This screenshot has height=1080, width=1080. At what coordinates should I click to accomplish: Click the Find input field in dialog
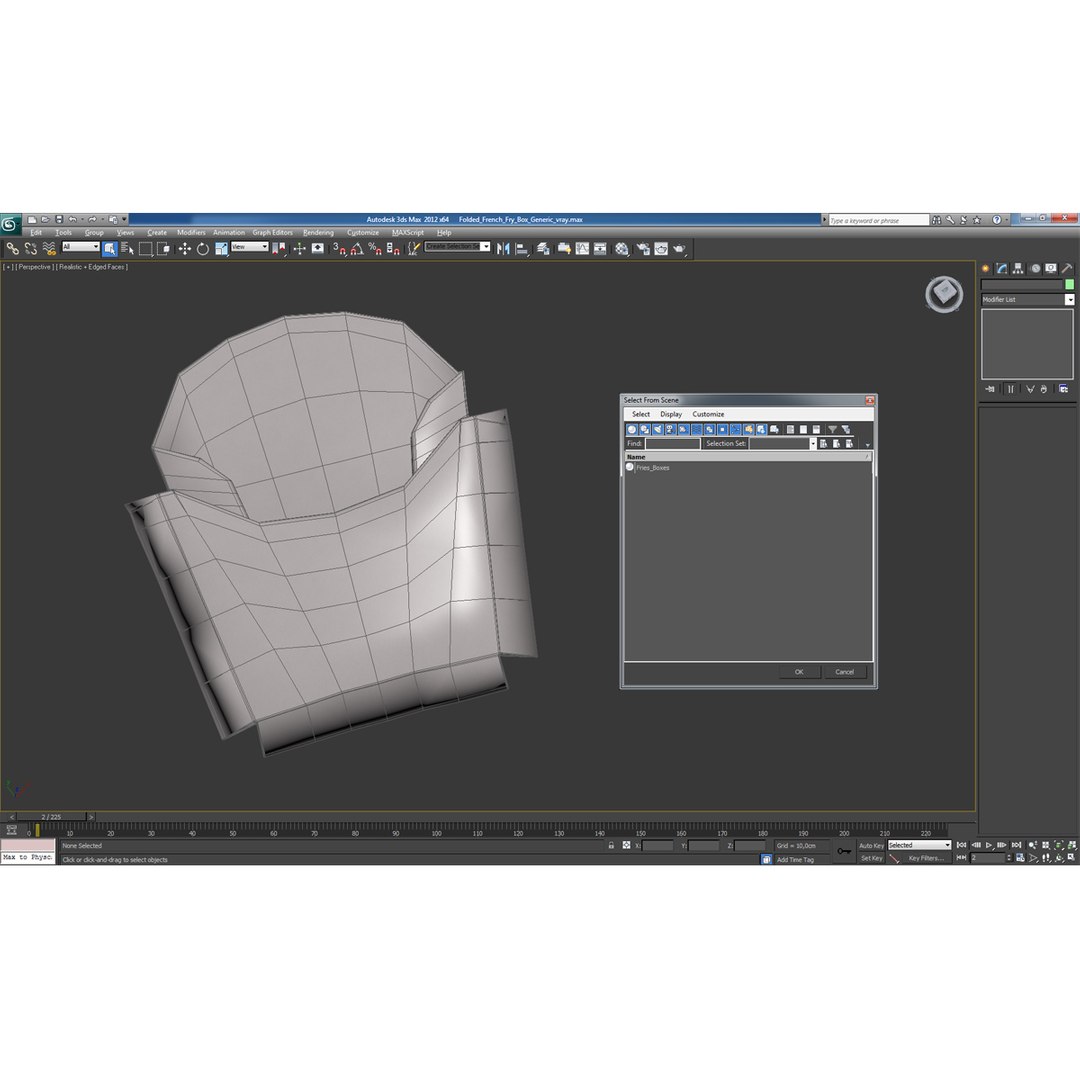[672, 444]
